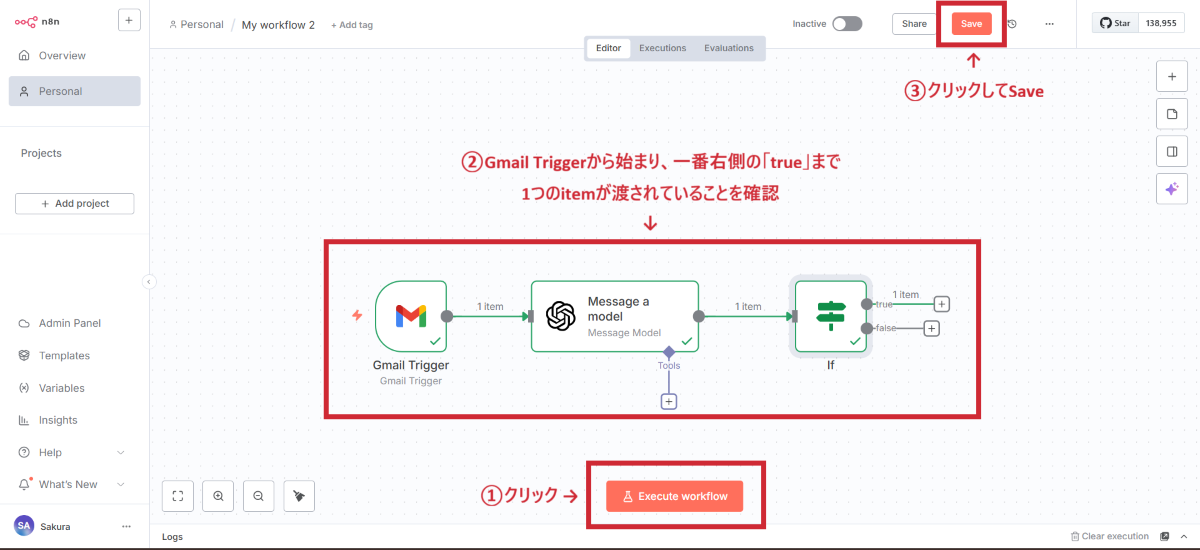Open the workflow three-dots options menu

click(1049, 24)
